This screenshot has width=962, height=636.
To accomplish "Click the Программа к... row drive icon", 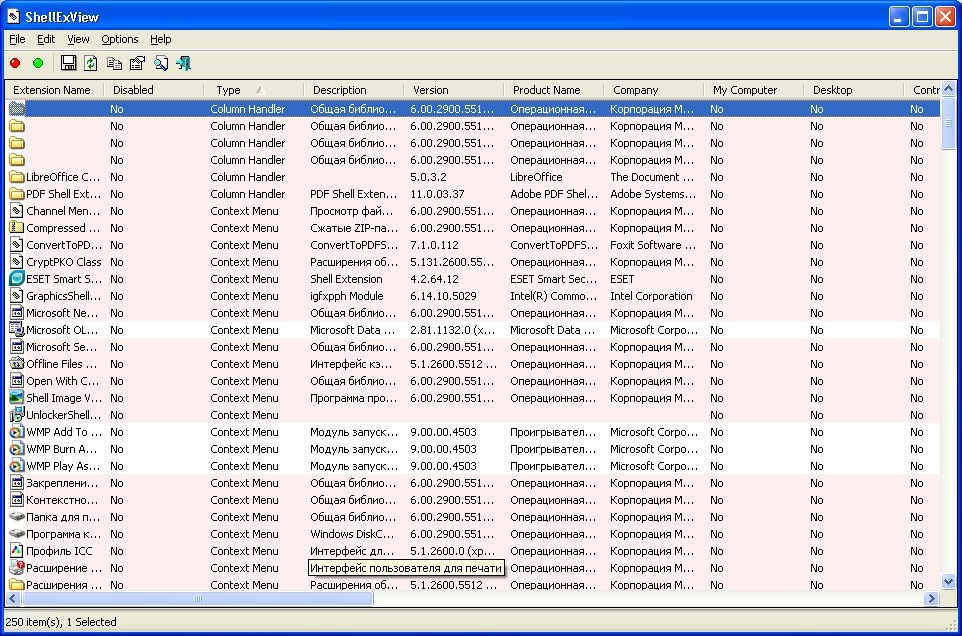I will point(17,534).
